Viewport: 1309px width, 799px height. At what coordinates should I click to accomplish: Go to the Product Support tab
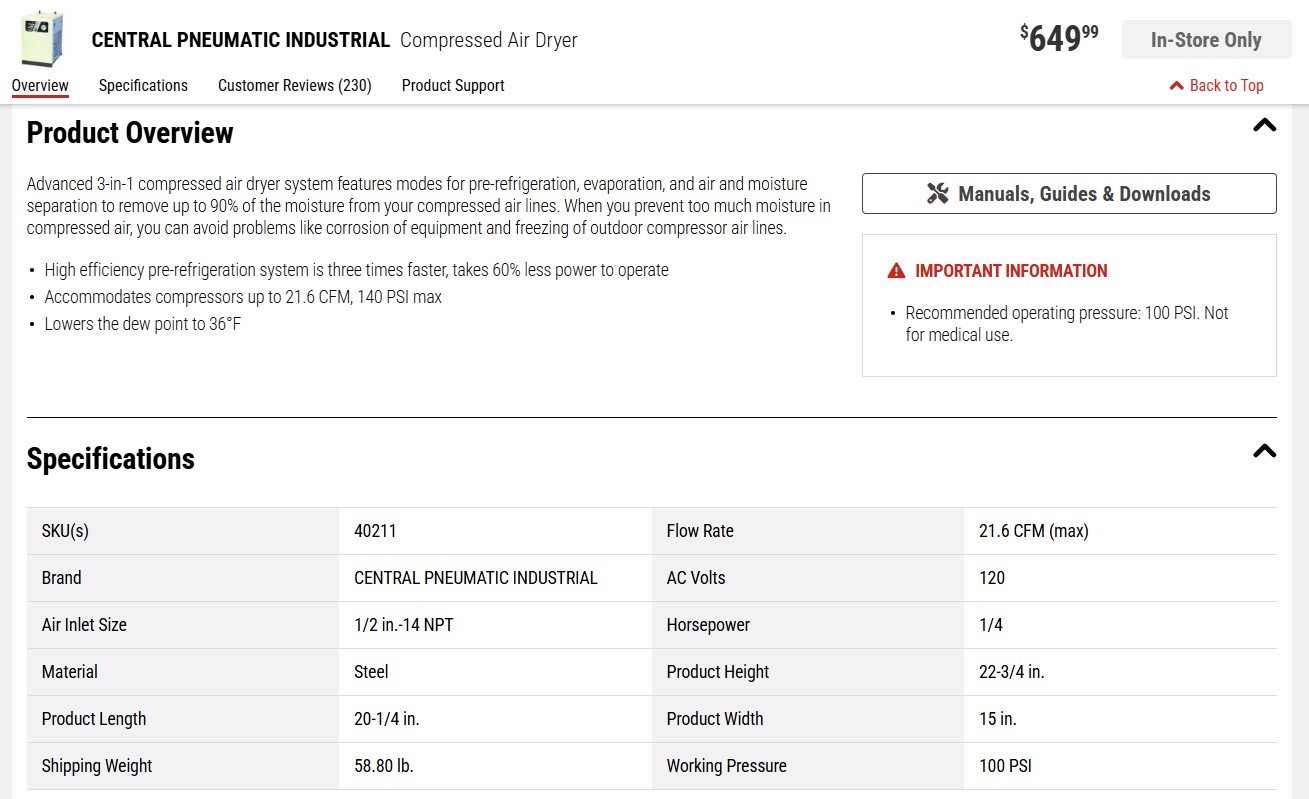(x=453, y=85)
